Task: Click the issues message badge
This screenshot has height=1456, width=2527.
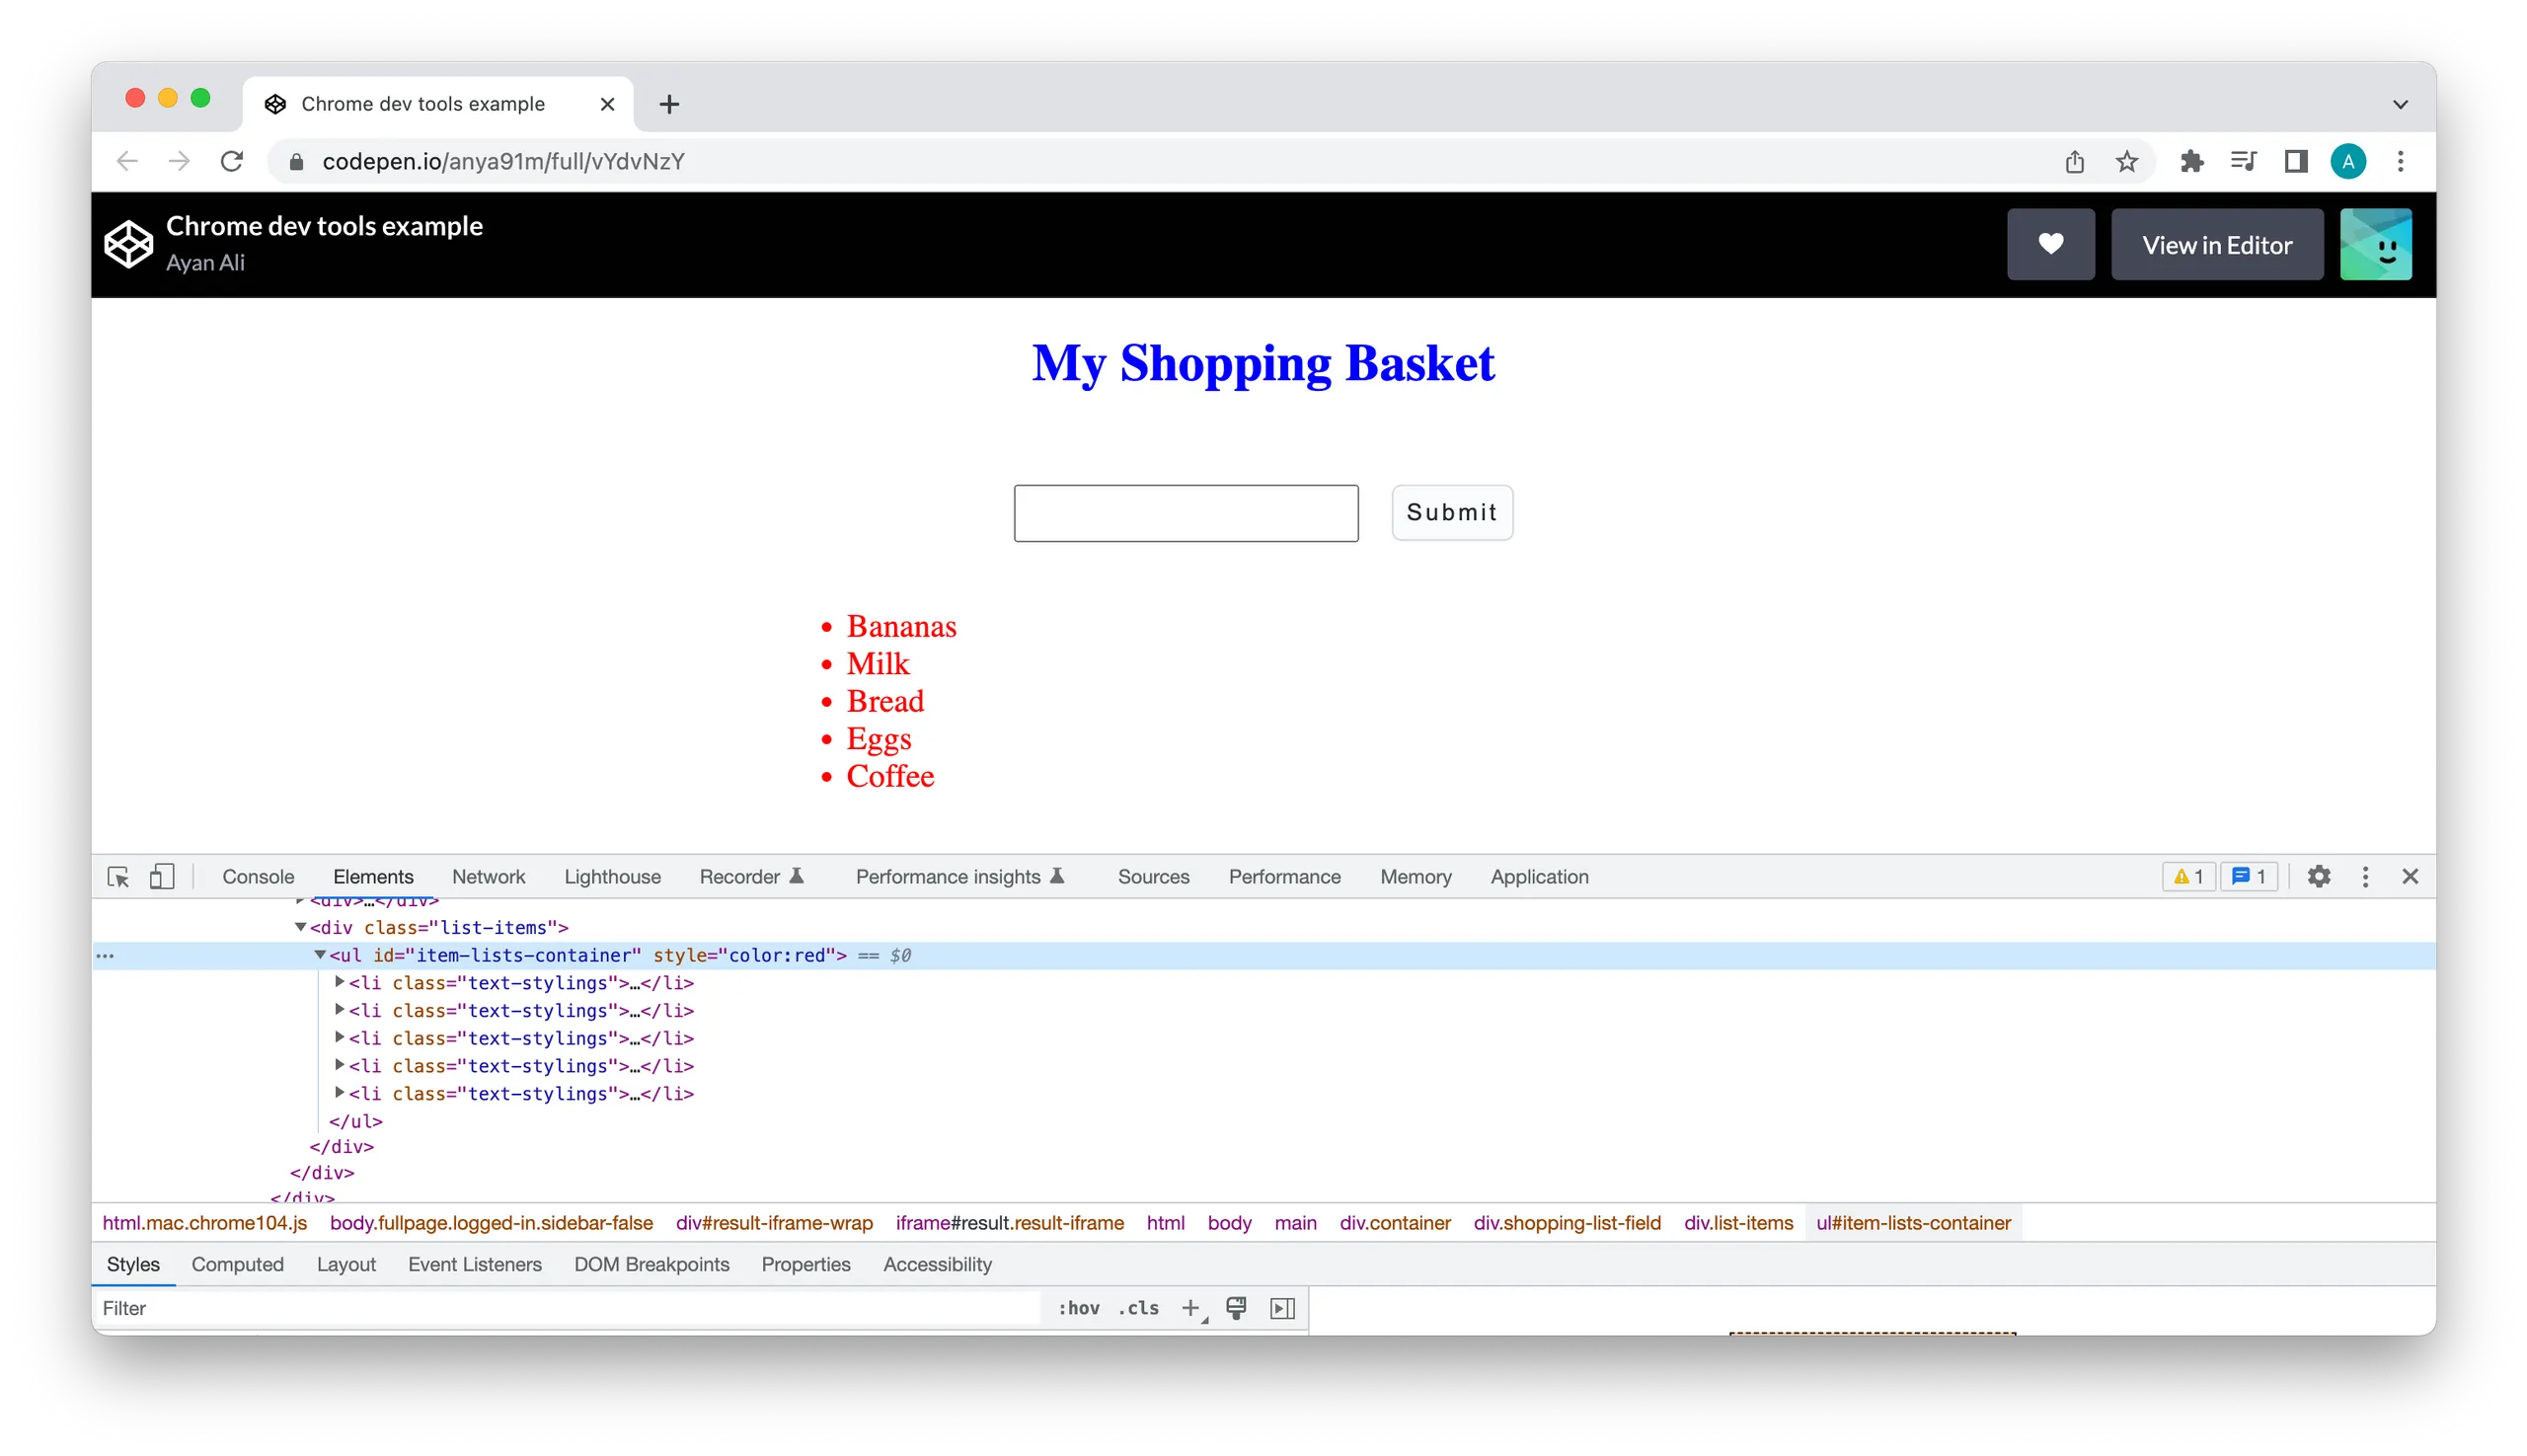Action: (2248, 877)
